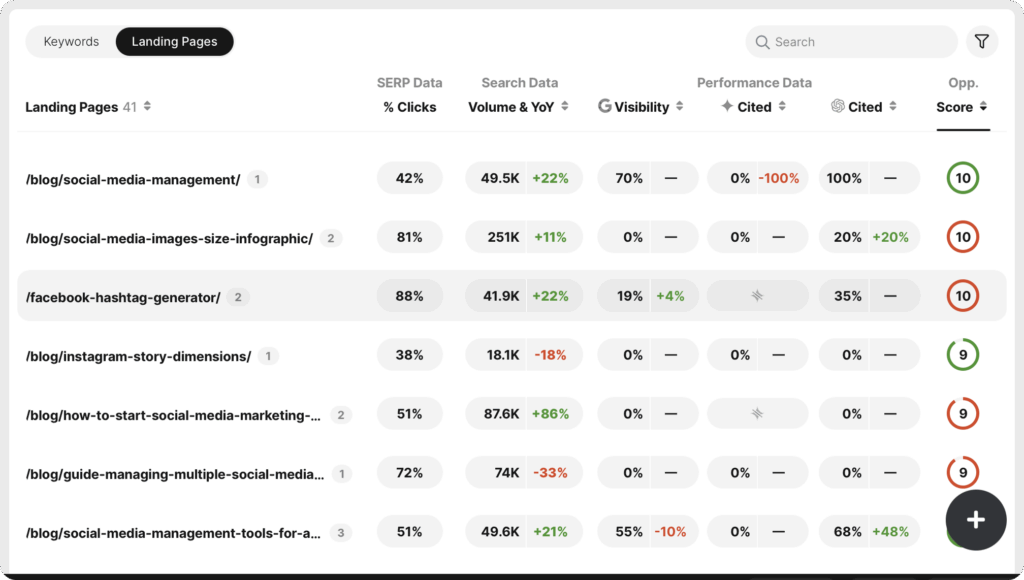Click the % Clicks column header
This screenshot has height=580, width=1024.
pos(410,107)
